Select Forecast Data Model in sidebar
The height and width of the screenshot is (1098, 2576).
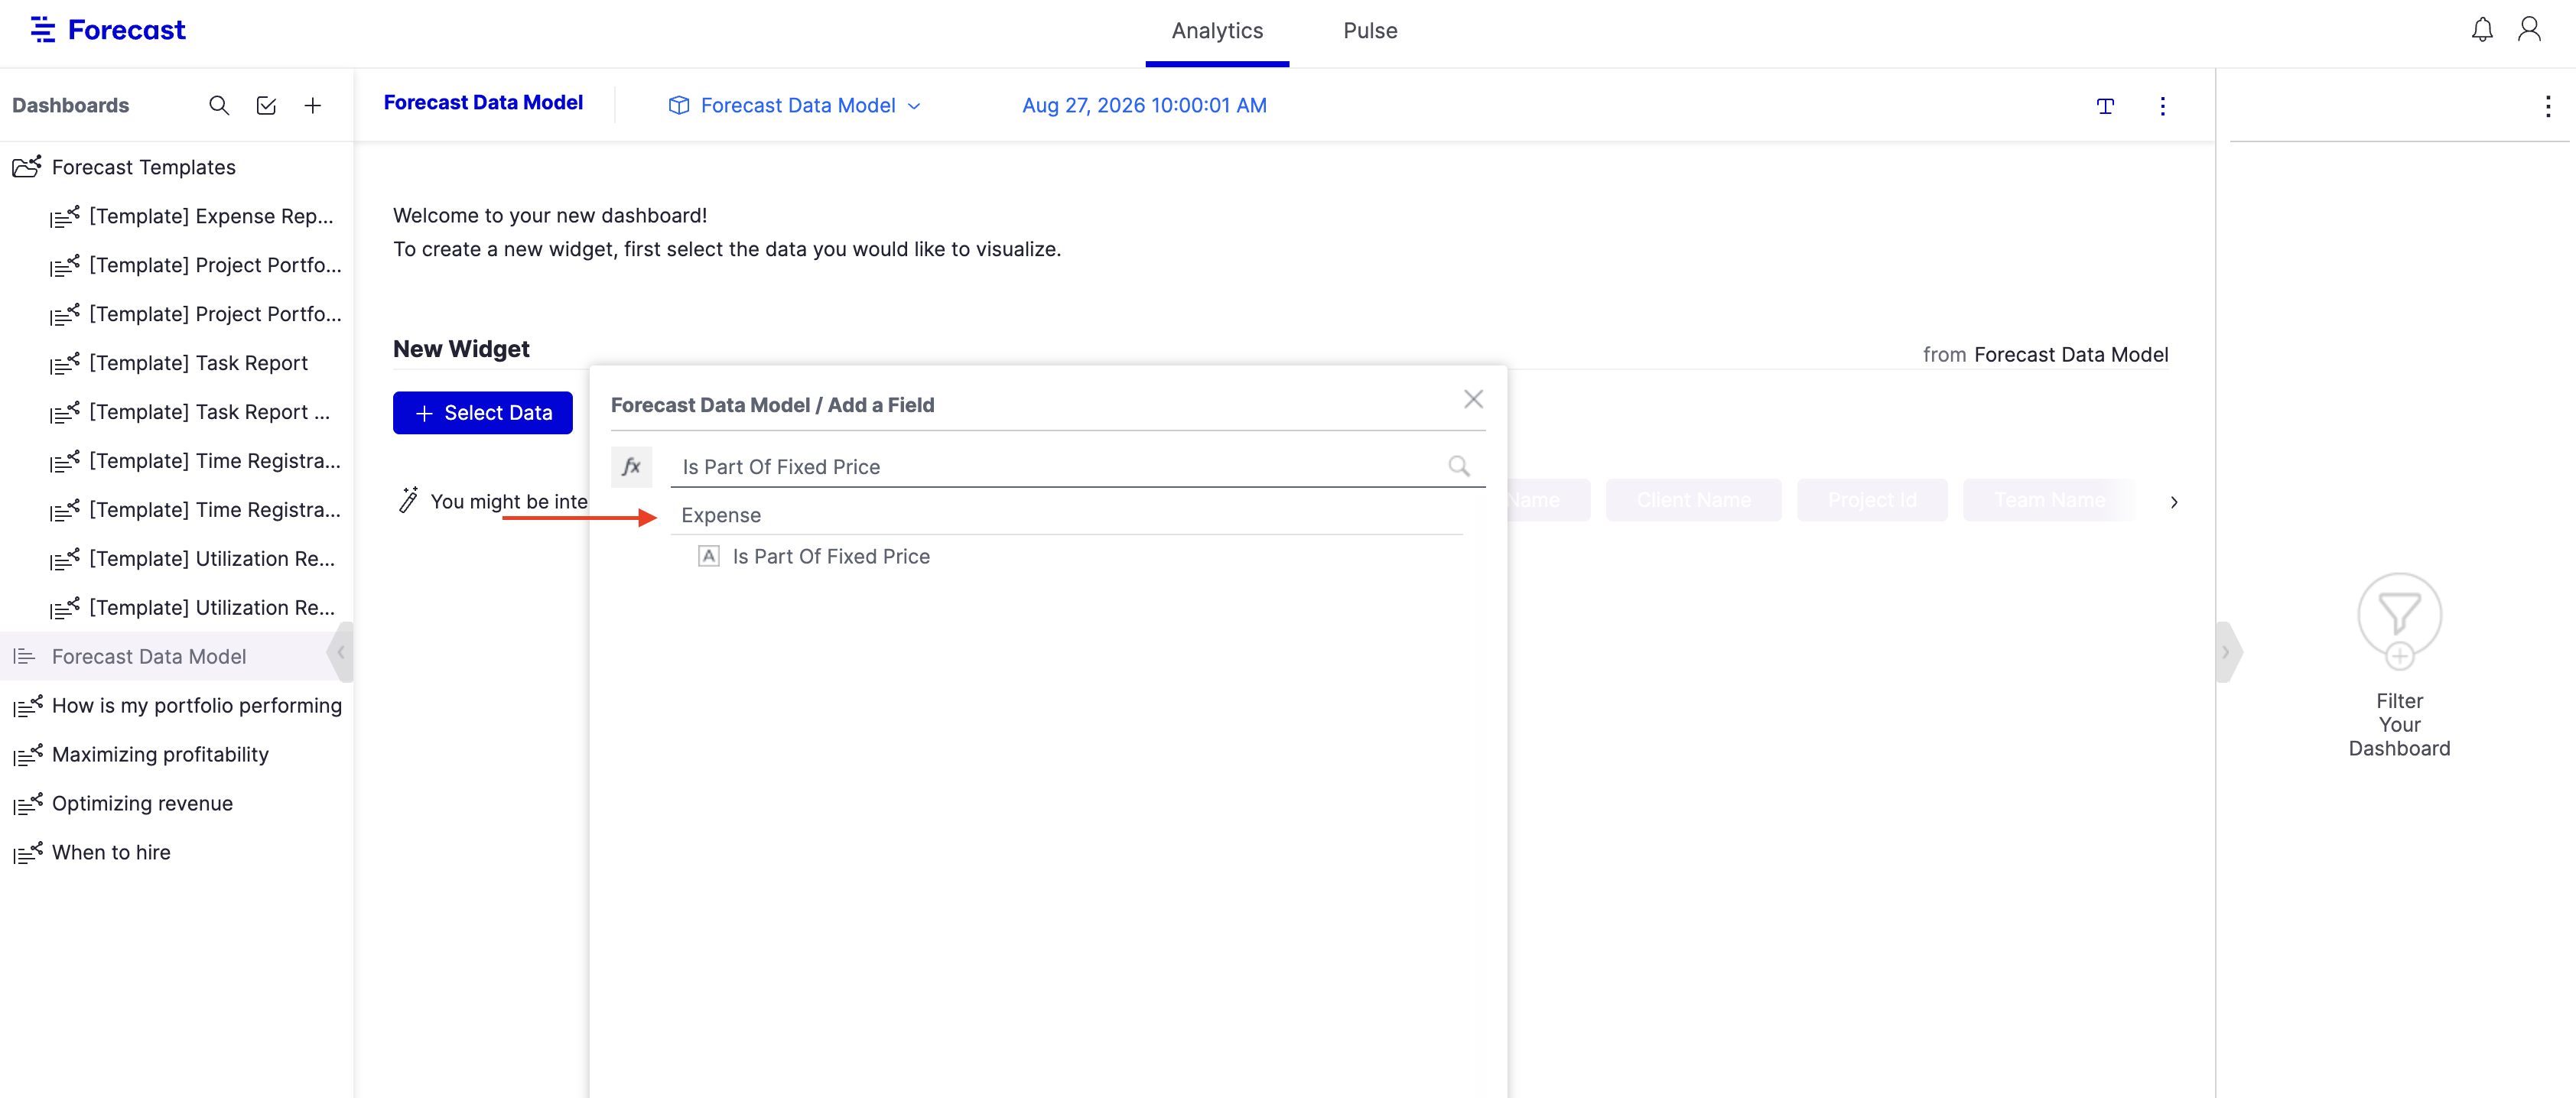[149, 656]
